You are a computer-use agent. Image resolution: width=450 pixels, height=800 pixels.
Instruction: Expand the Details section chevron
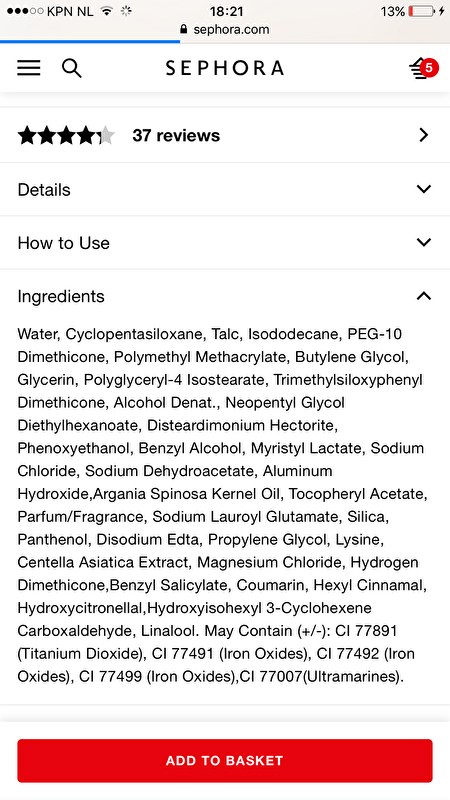click(423, 189)
